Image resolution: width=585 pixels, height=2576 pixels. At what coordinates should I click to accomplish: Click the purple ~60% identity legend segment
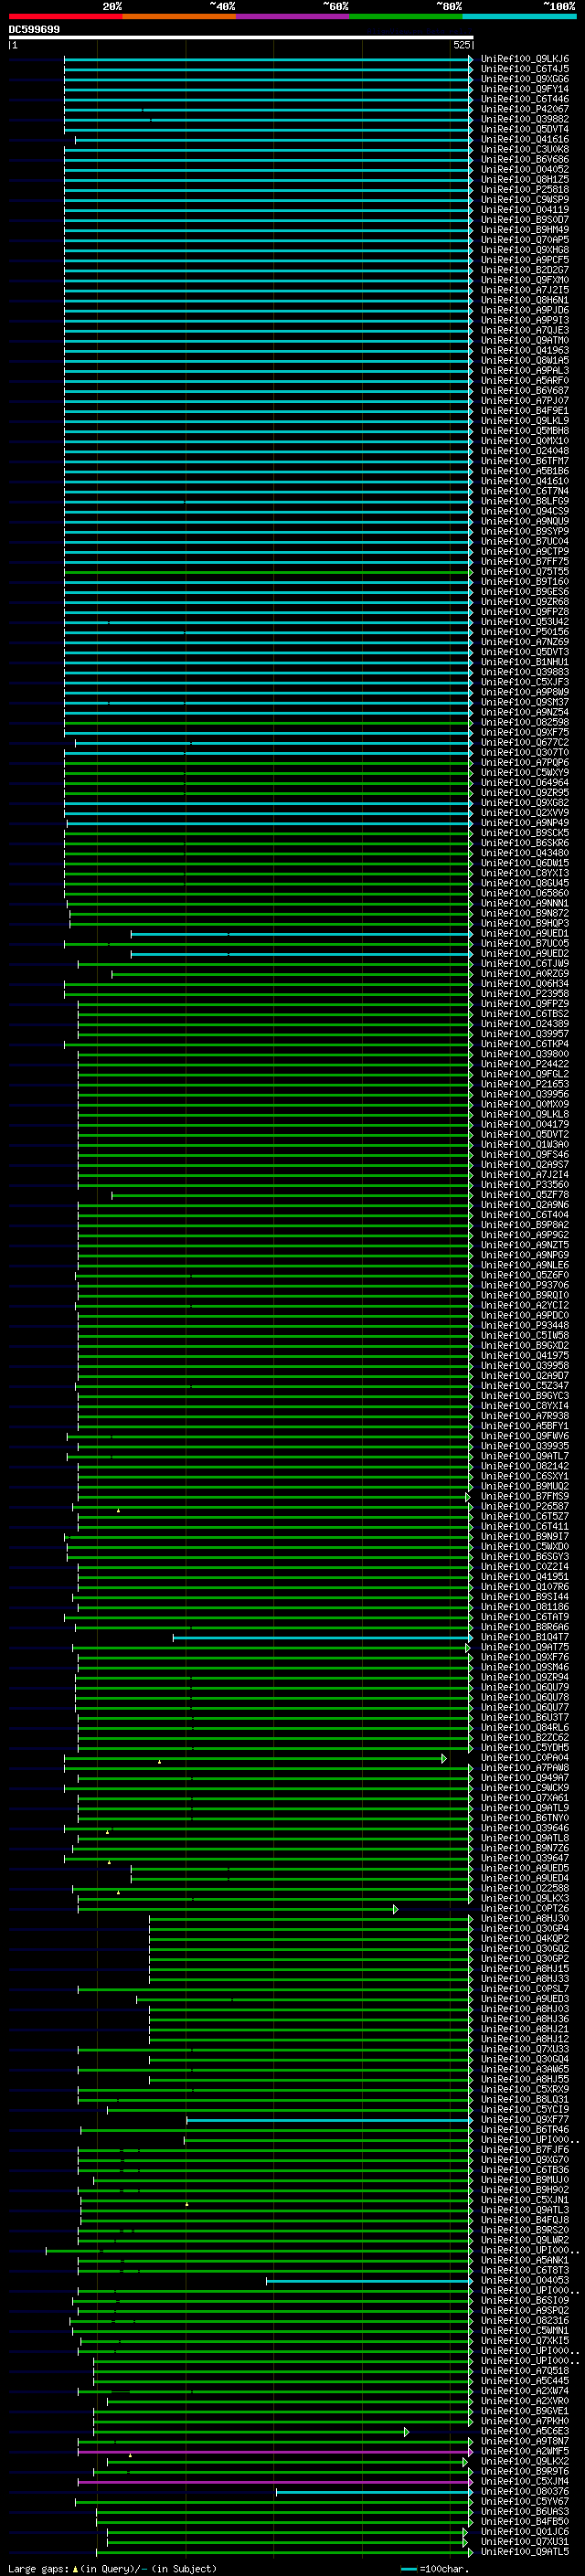coord(293,16)
